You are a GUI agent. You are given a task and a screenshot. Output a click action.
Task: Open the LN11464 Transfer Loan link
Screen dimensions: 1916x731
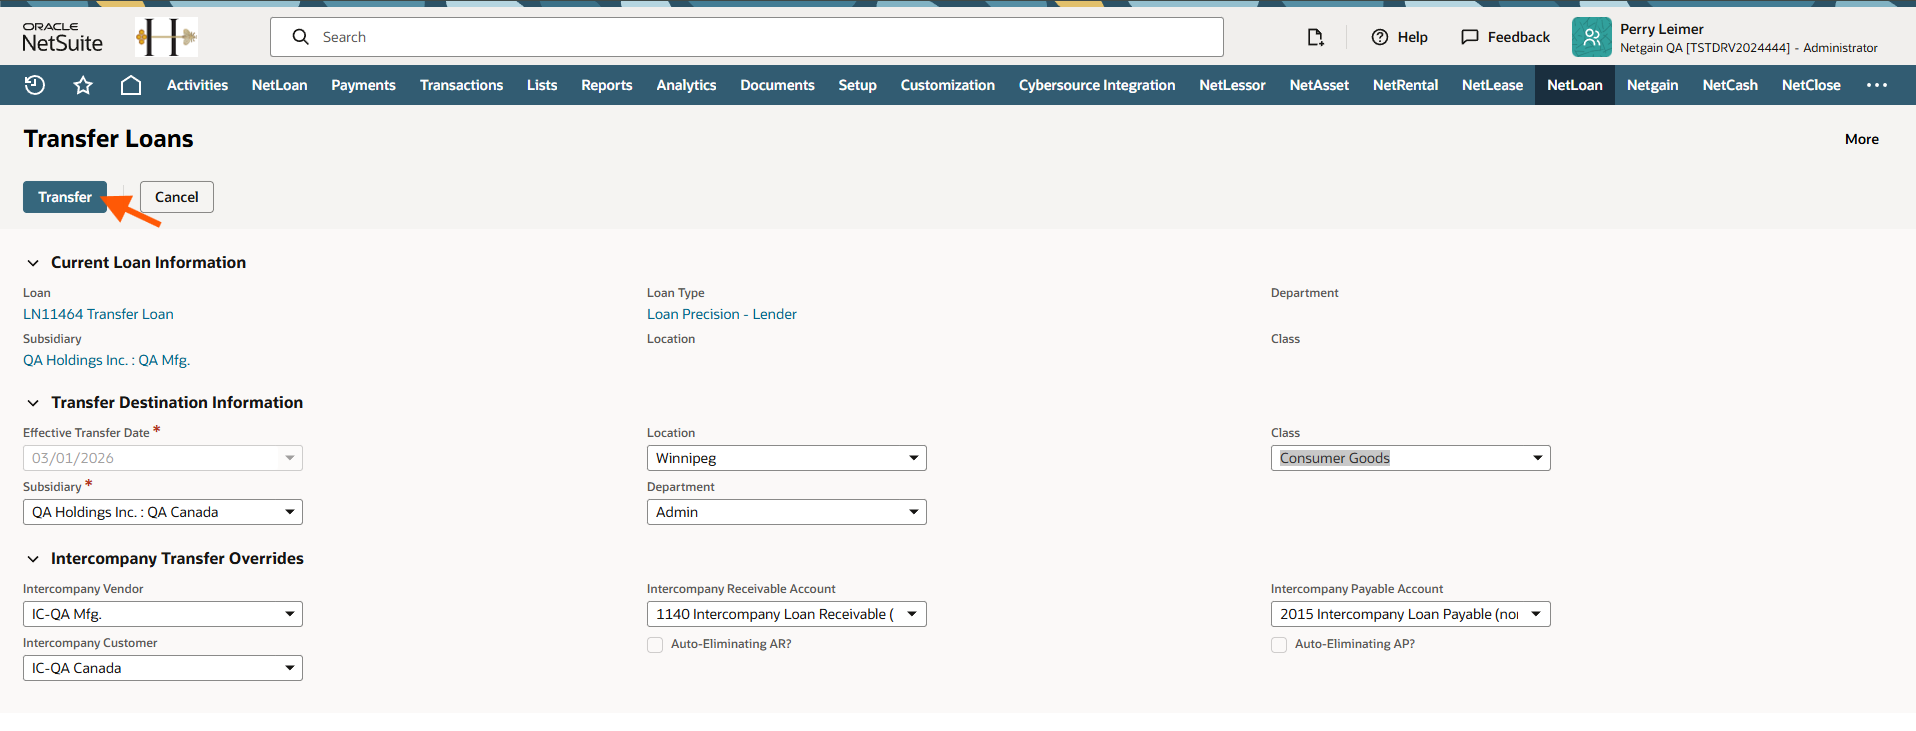click(98, 314)
